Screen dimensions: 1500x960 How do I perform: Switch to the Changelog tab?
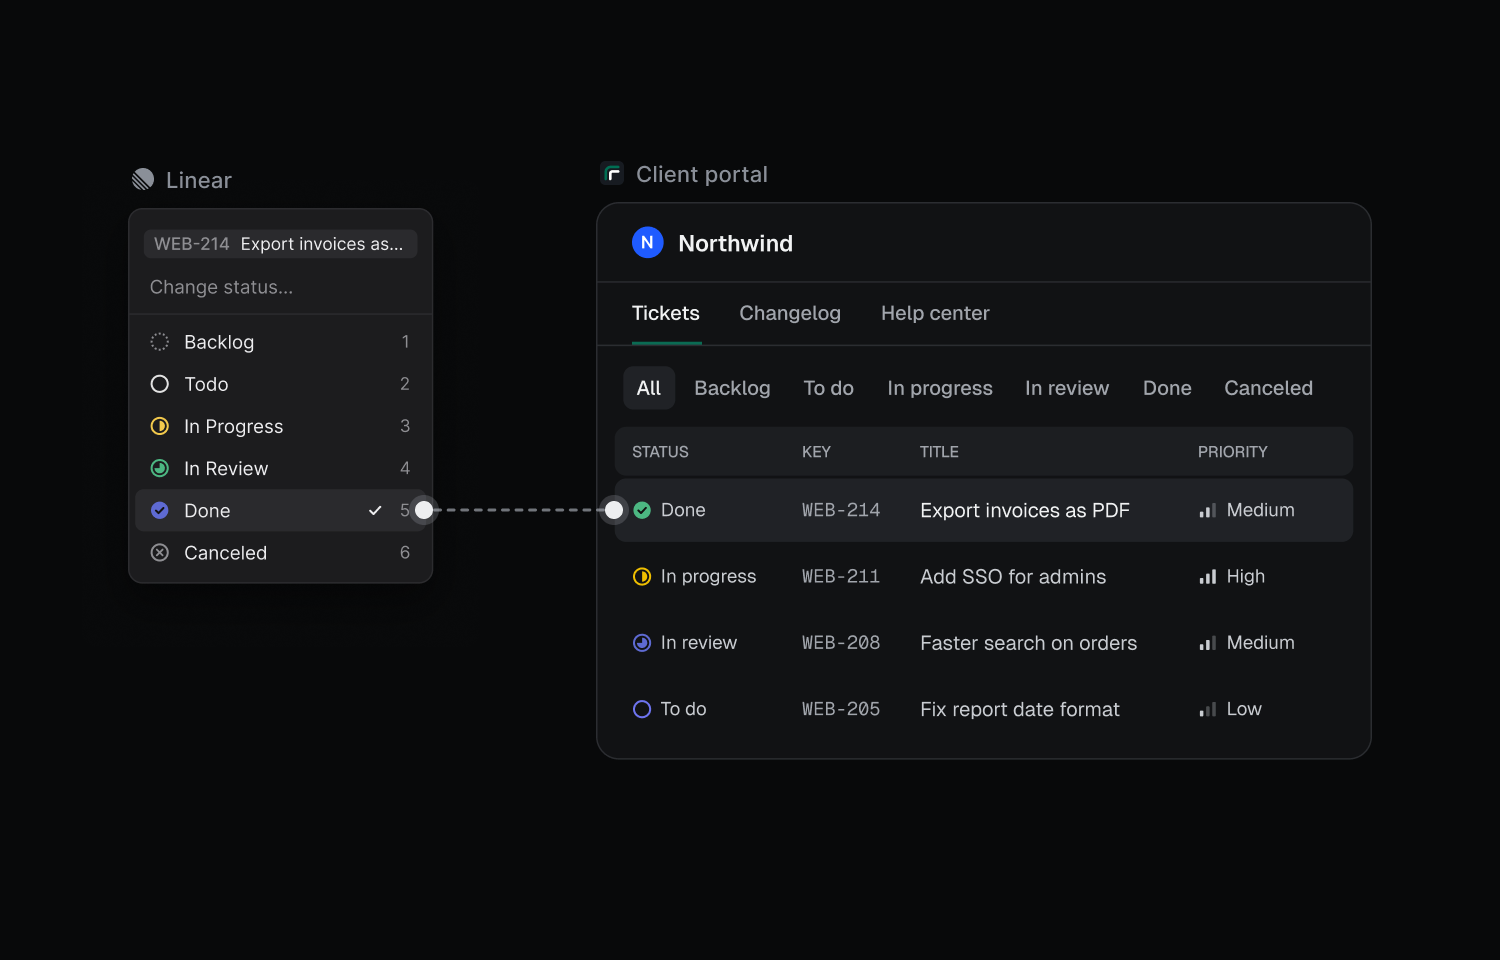(x=790, y=313)
